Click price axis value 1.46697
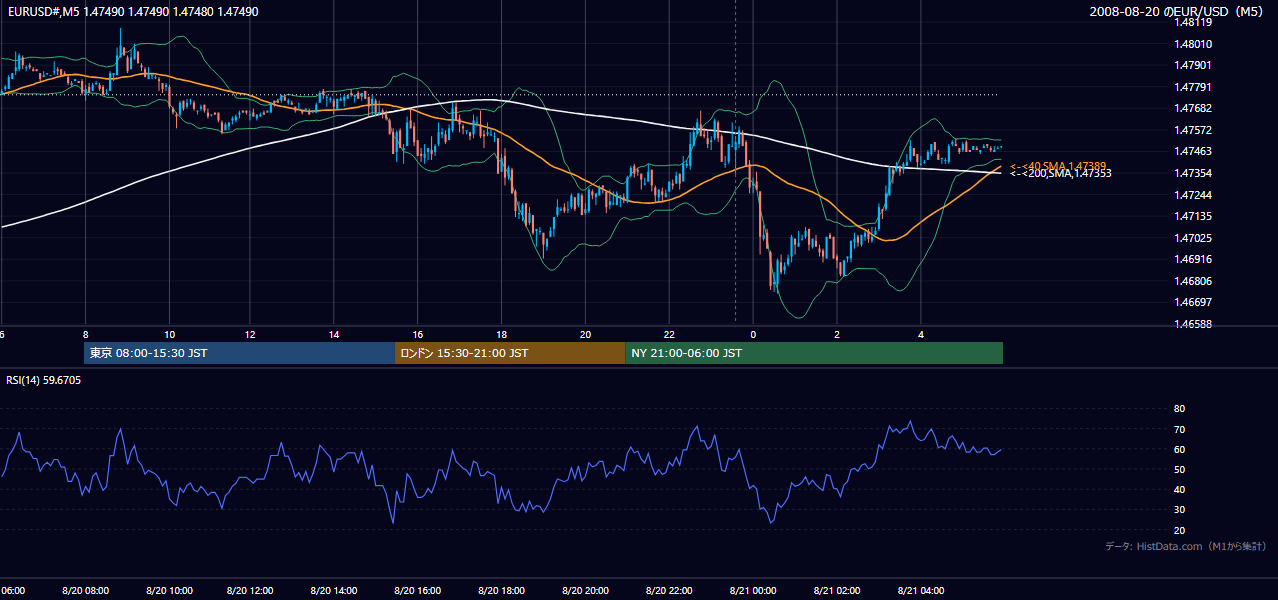Screen dimensions: 1278x600 1194,302
